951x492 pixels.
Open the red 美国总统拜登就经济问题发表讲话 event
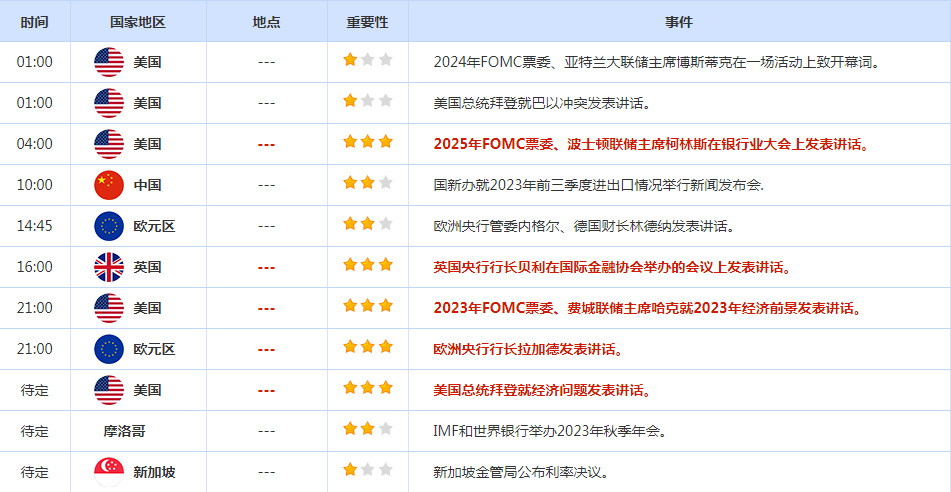point(545,390)
